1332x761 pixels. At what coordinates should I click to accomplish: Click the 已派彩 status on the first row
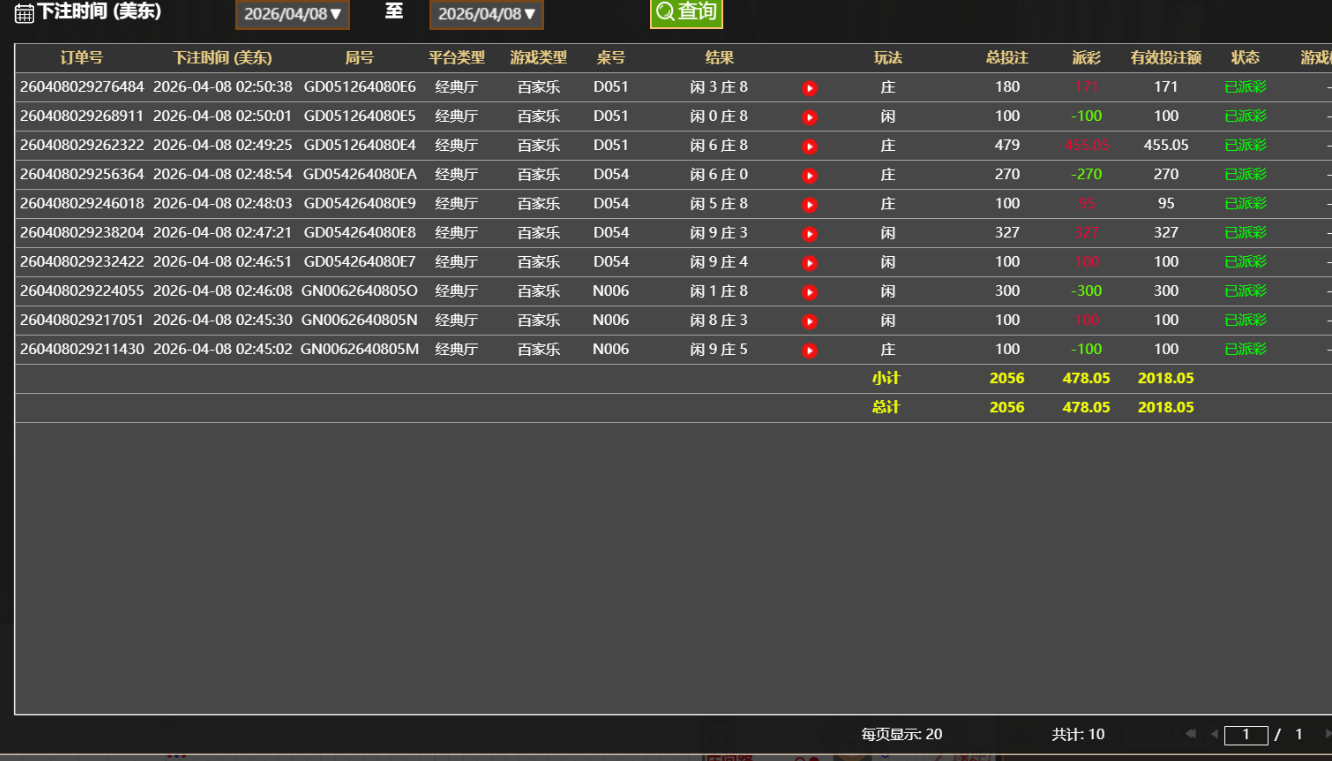click(x=1245, y=87)
